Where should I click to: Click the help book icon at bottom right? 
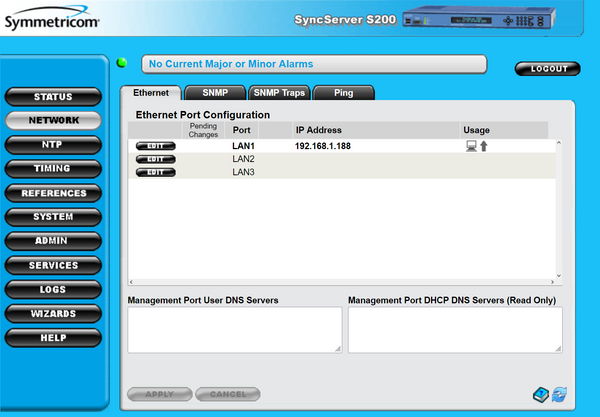[540, 394]
